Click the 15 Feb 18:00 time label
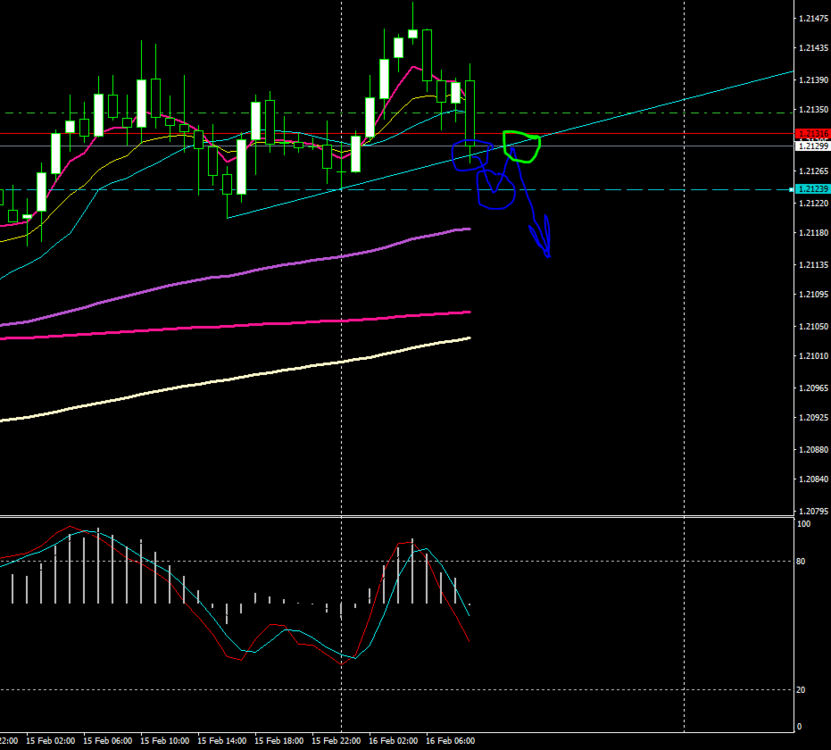Image resolution: width=831 pixels, height=750 pixels. tap(279, 741)
